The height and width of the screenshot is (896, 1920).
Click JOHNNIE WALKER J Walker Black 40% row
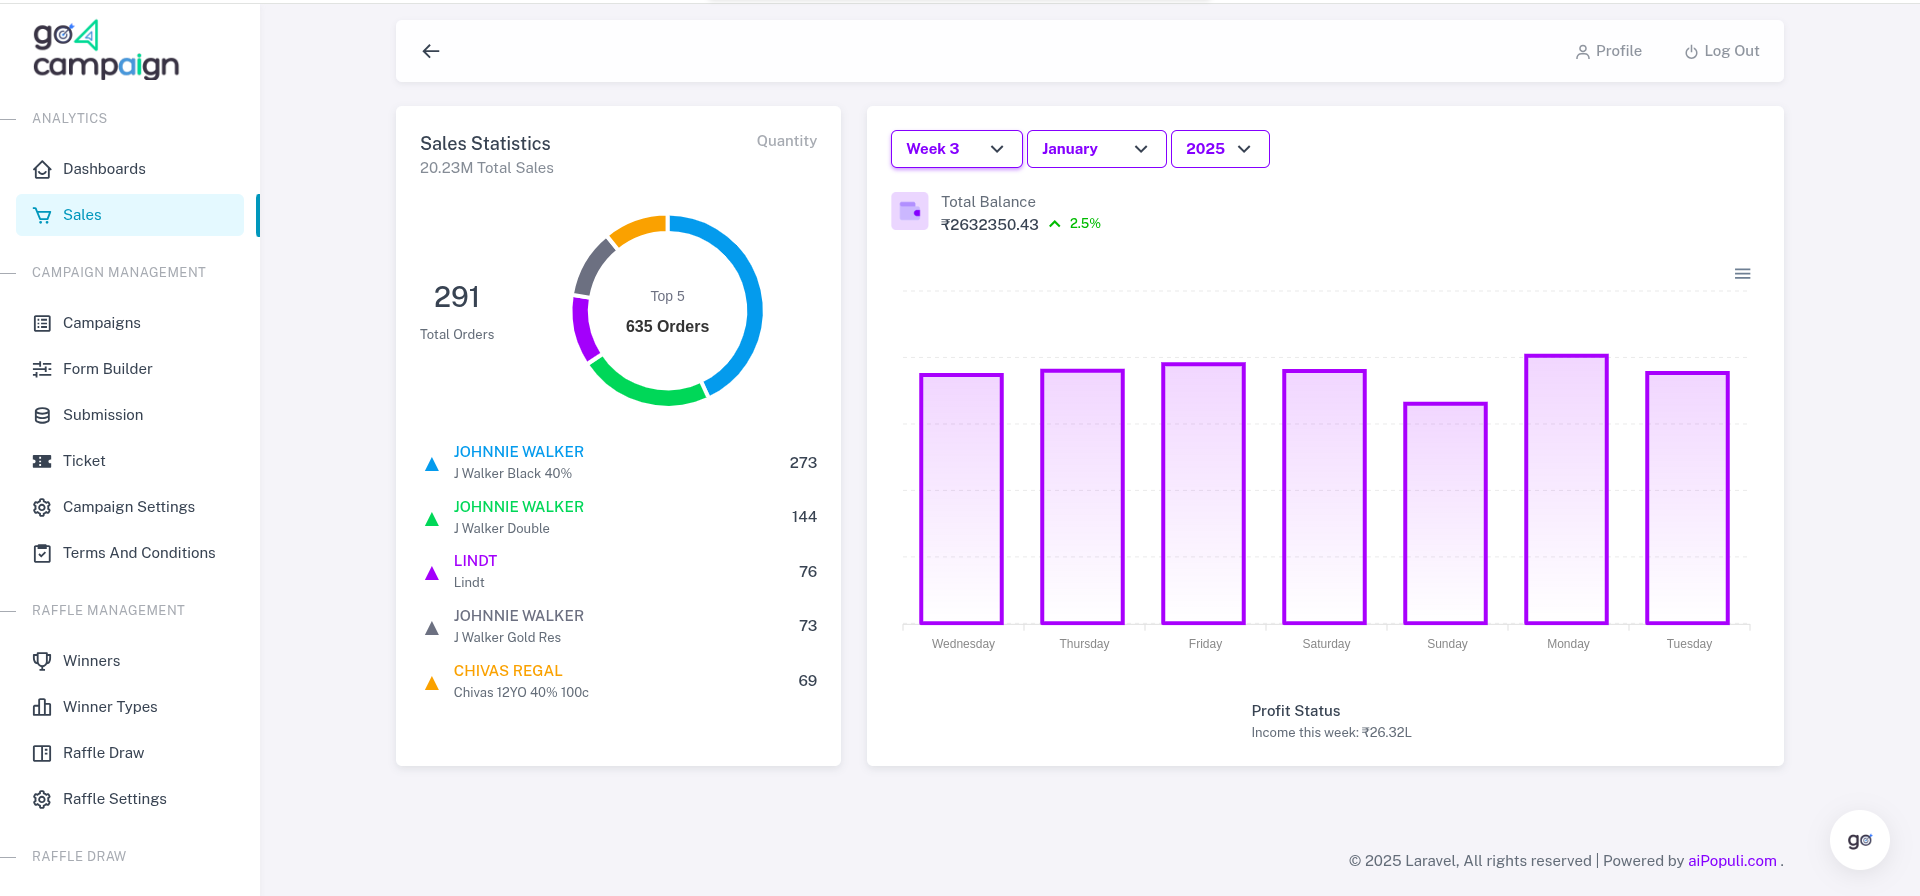(x=618, y=462)
